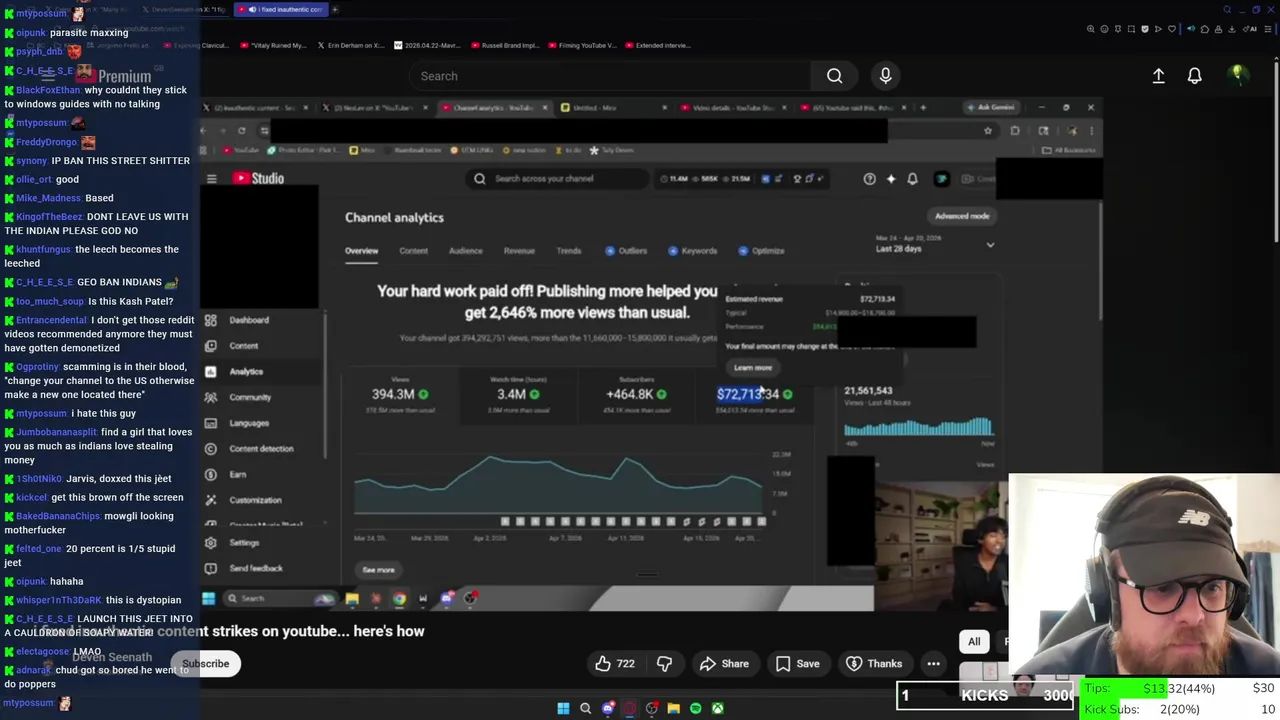Click the See more button below chart
1280x720 pixels.
click(378, 570)
